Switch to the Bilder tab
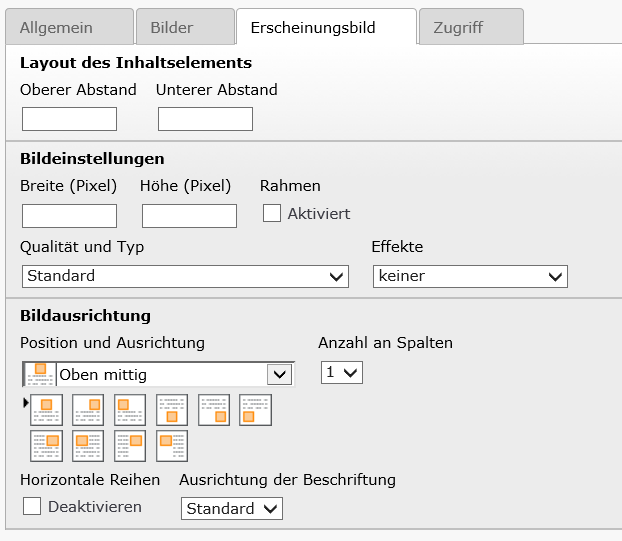Screen dimensions: 622x541 [x=185, y=27]
